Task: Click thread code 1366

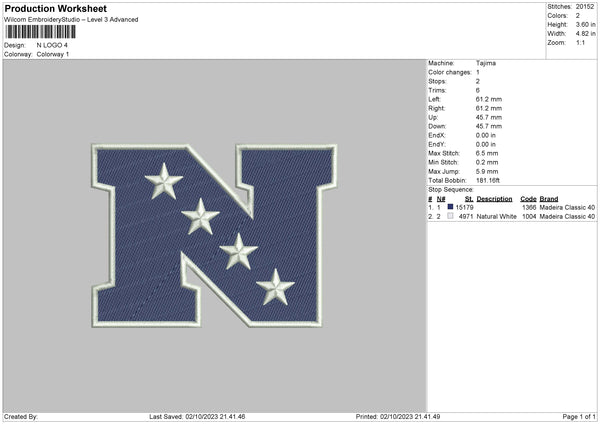Action: 529,207
